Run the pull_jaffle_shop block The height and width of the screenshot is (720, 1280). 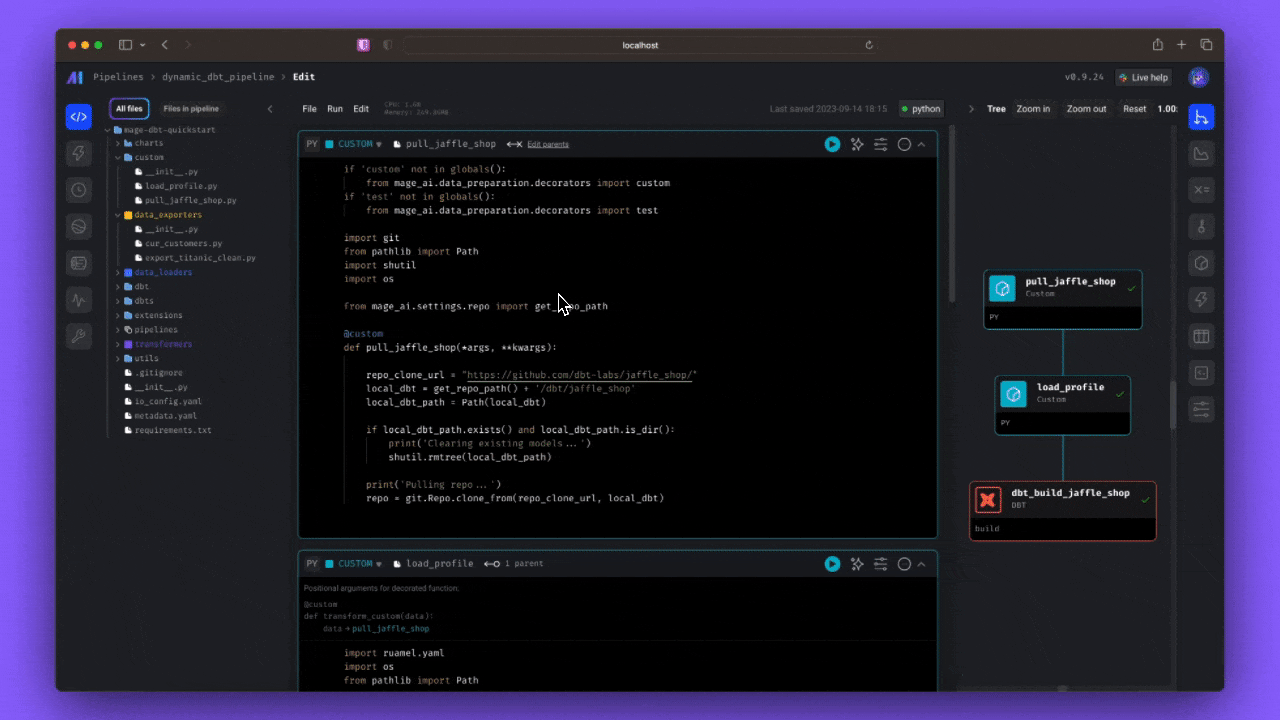(832, 144)
